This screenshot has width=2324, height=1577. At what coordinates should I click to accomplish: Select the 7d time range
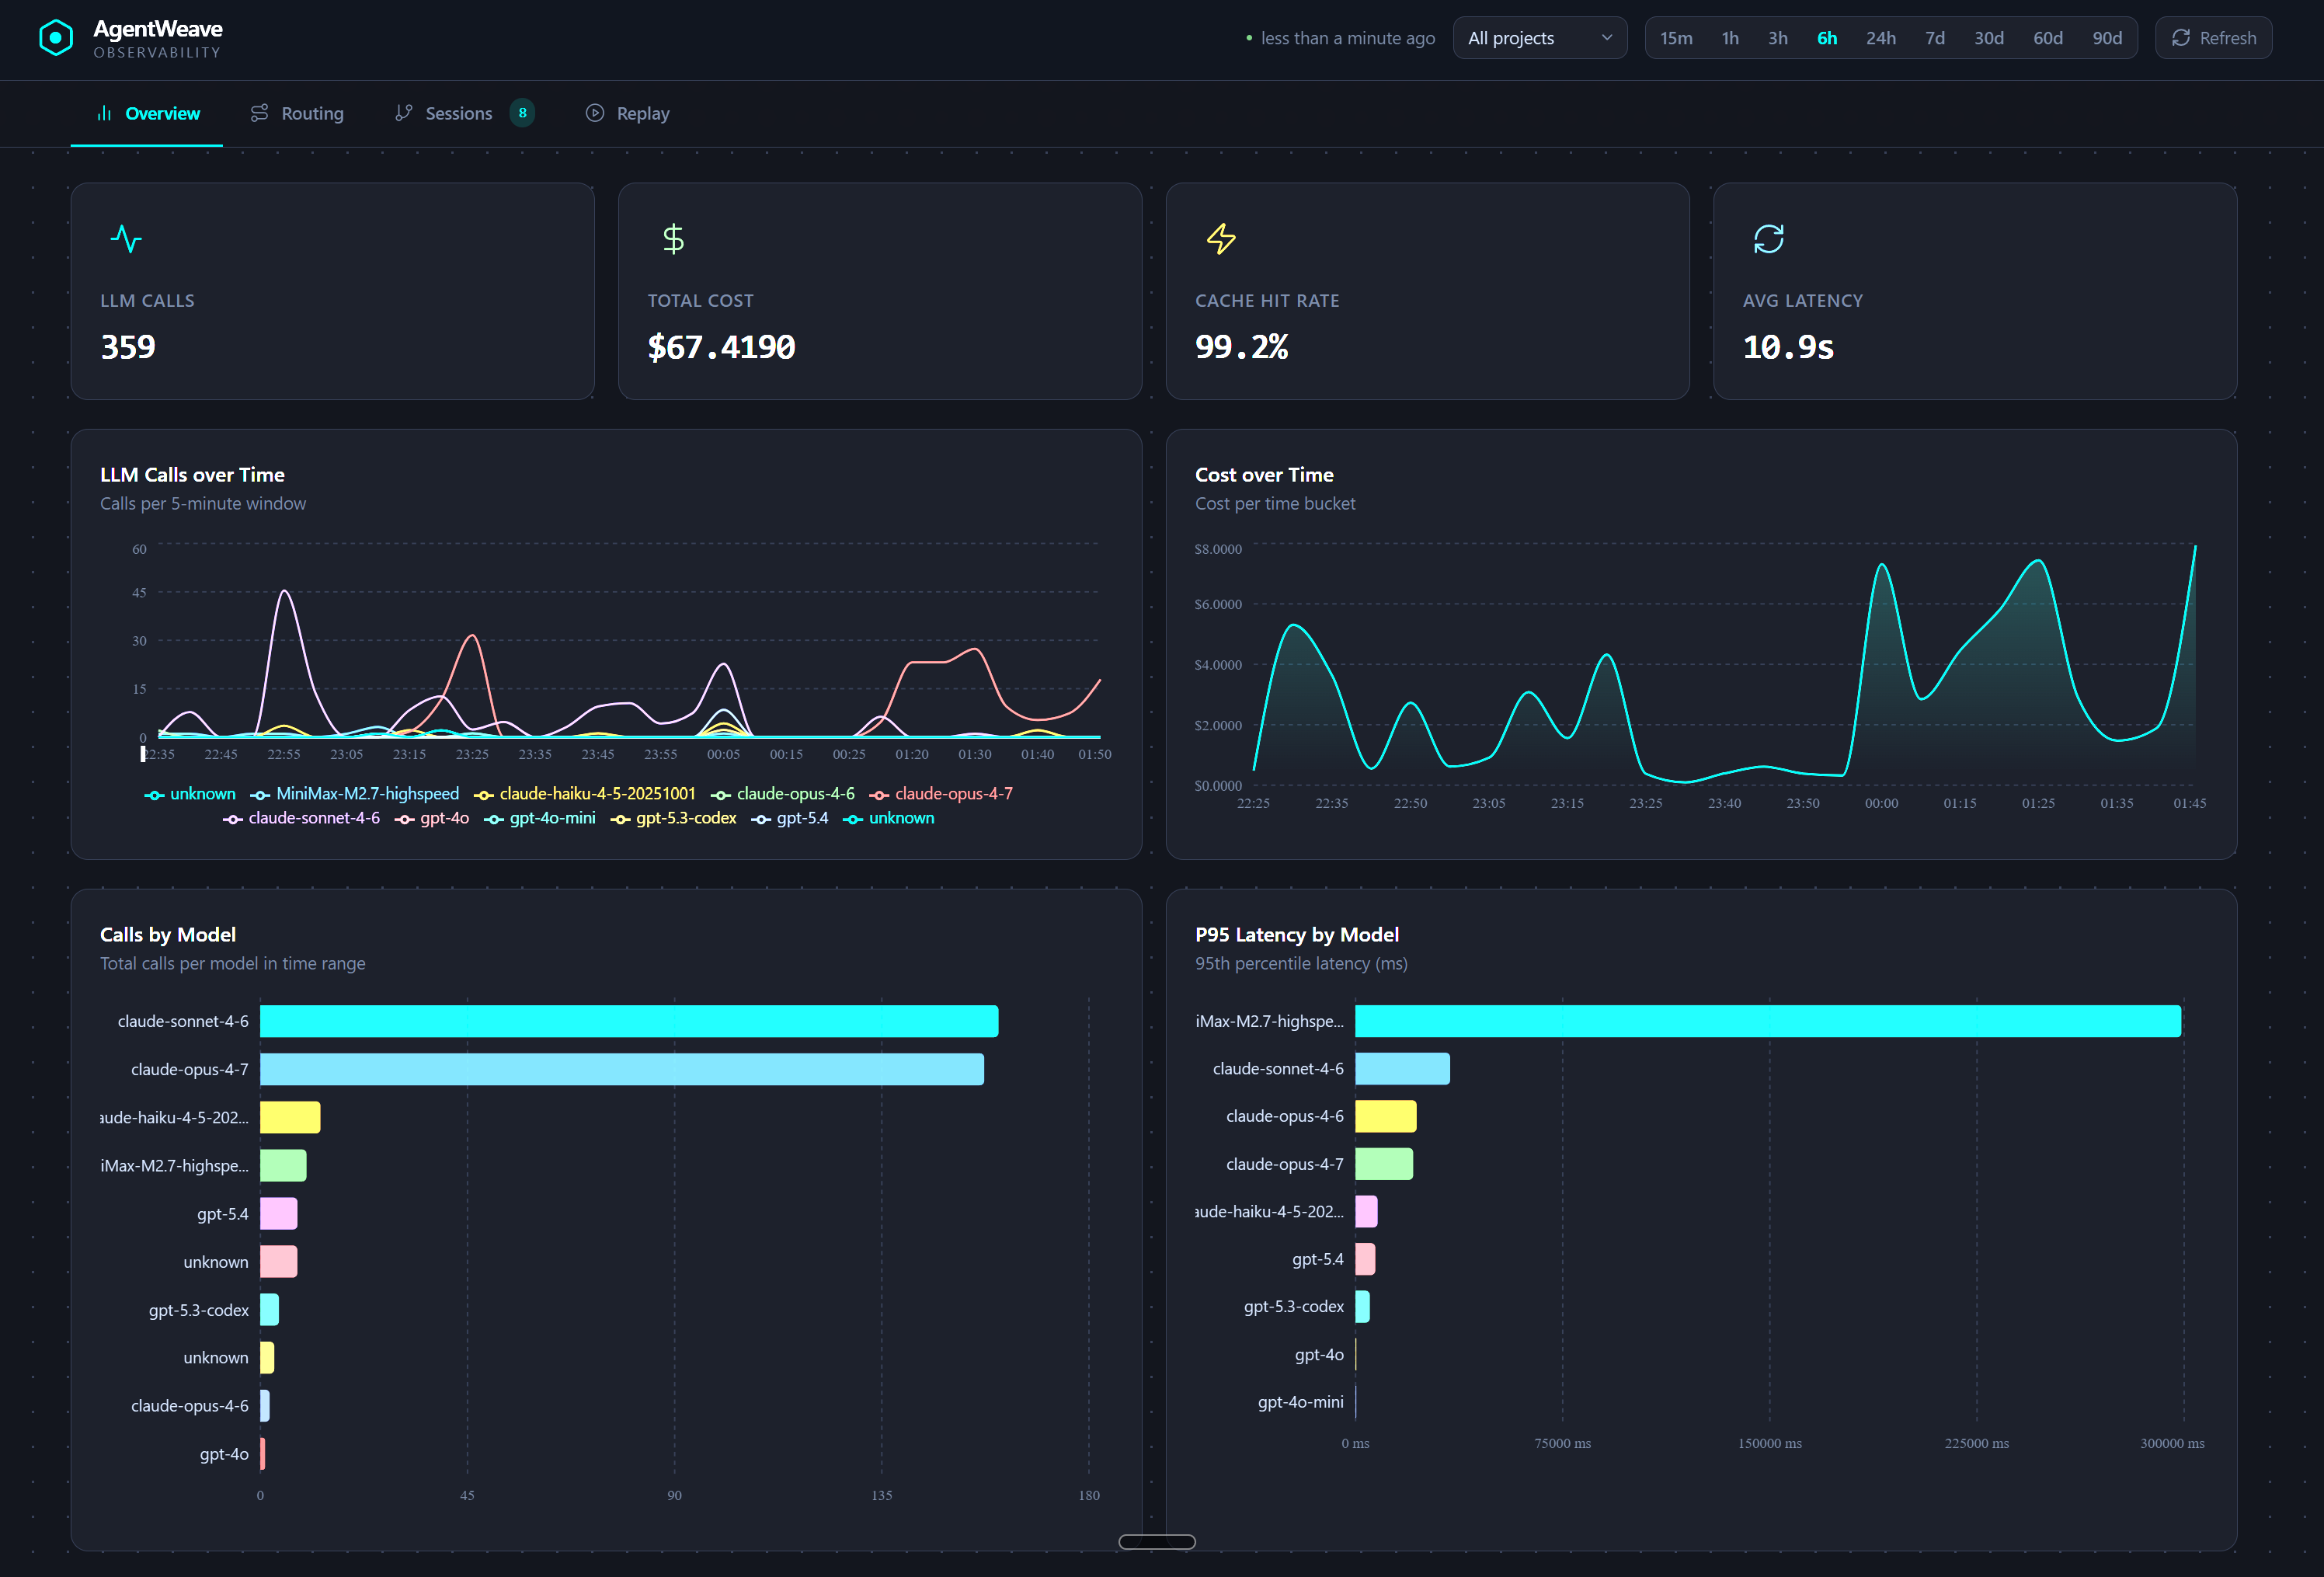(1935, 38)
